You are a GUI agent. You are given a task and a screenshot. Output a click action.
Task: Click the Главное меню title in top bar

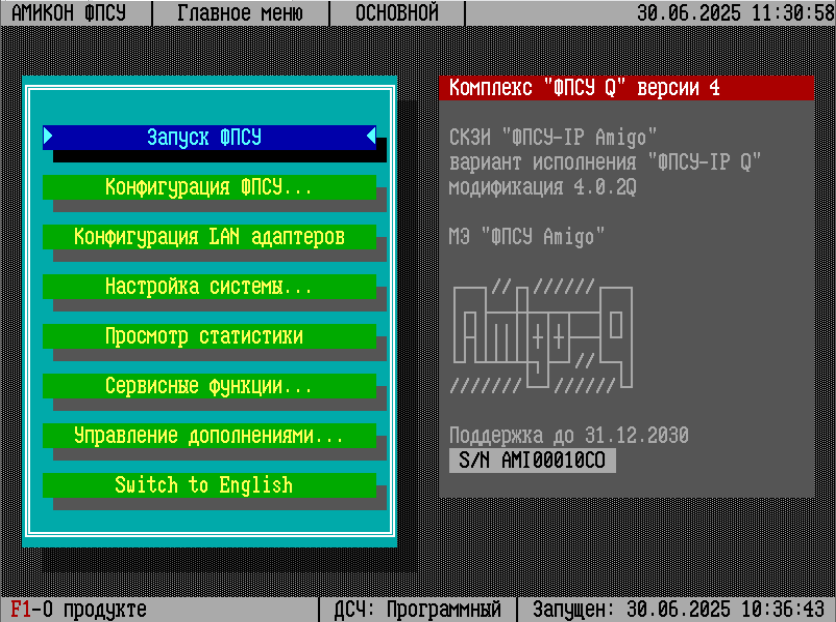[240, 13]
